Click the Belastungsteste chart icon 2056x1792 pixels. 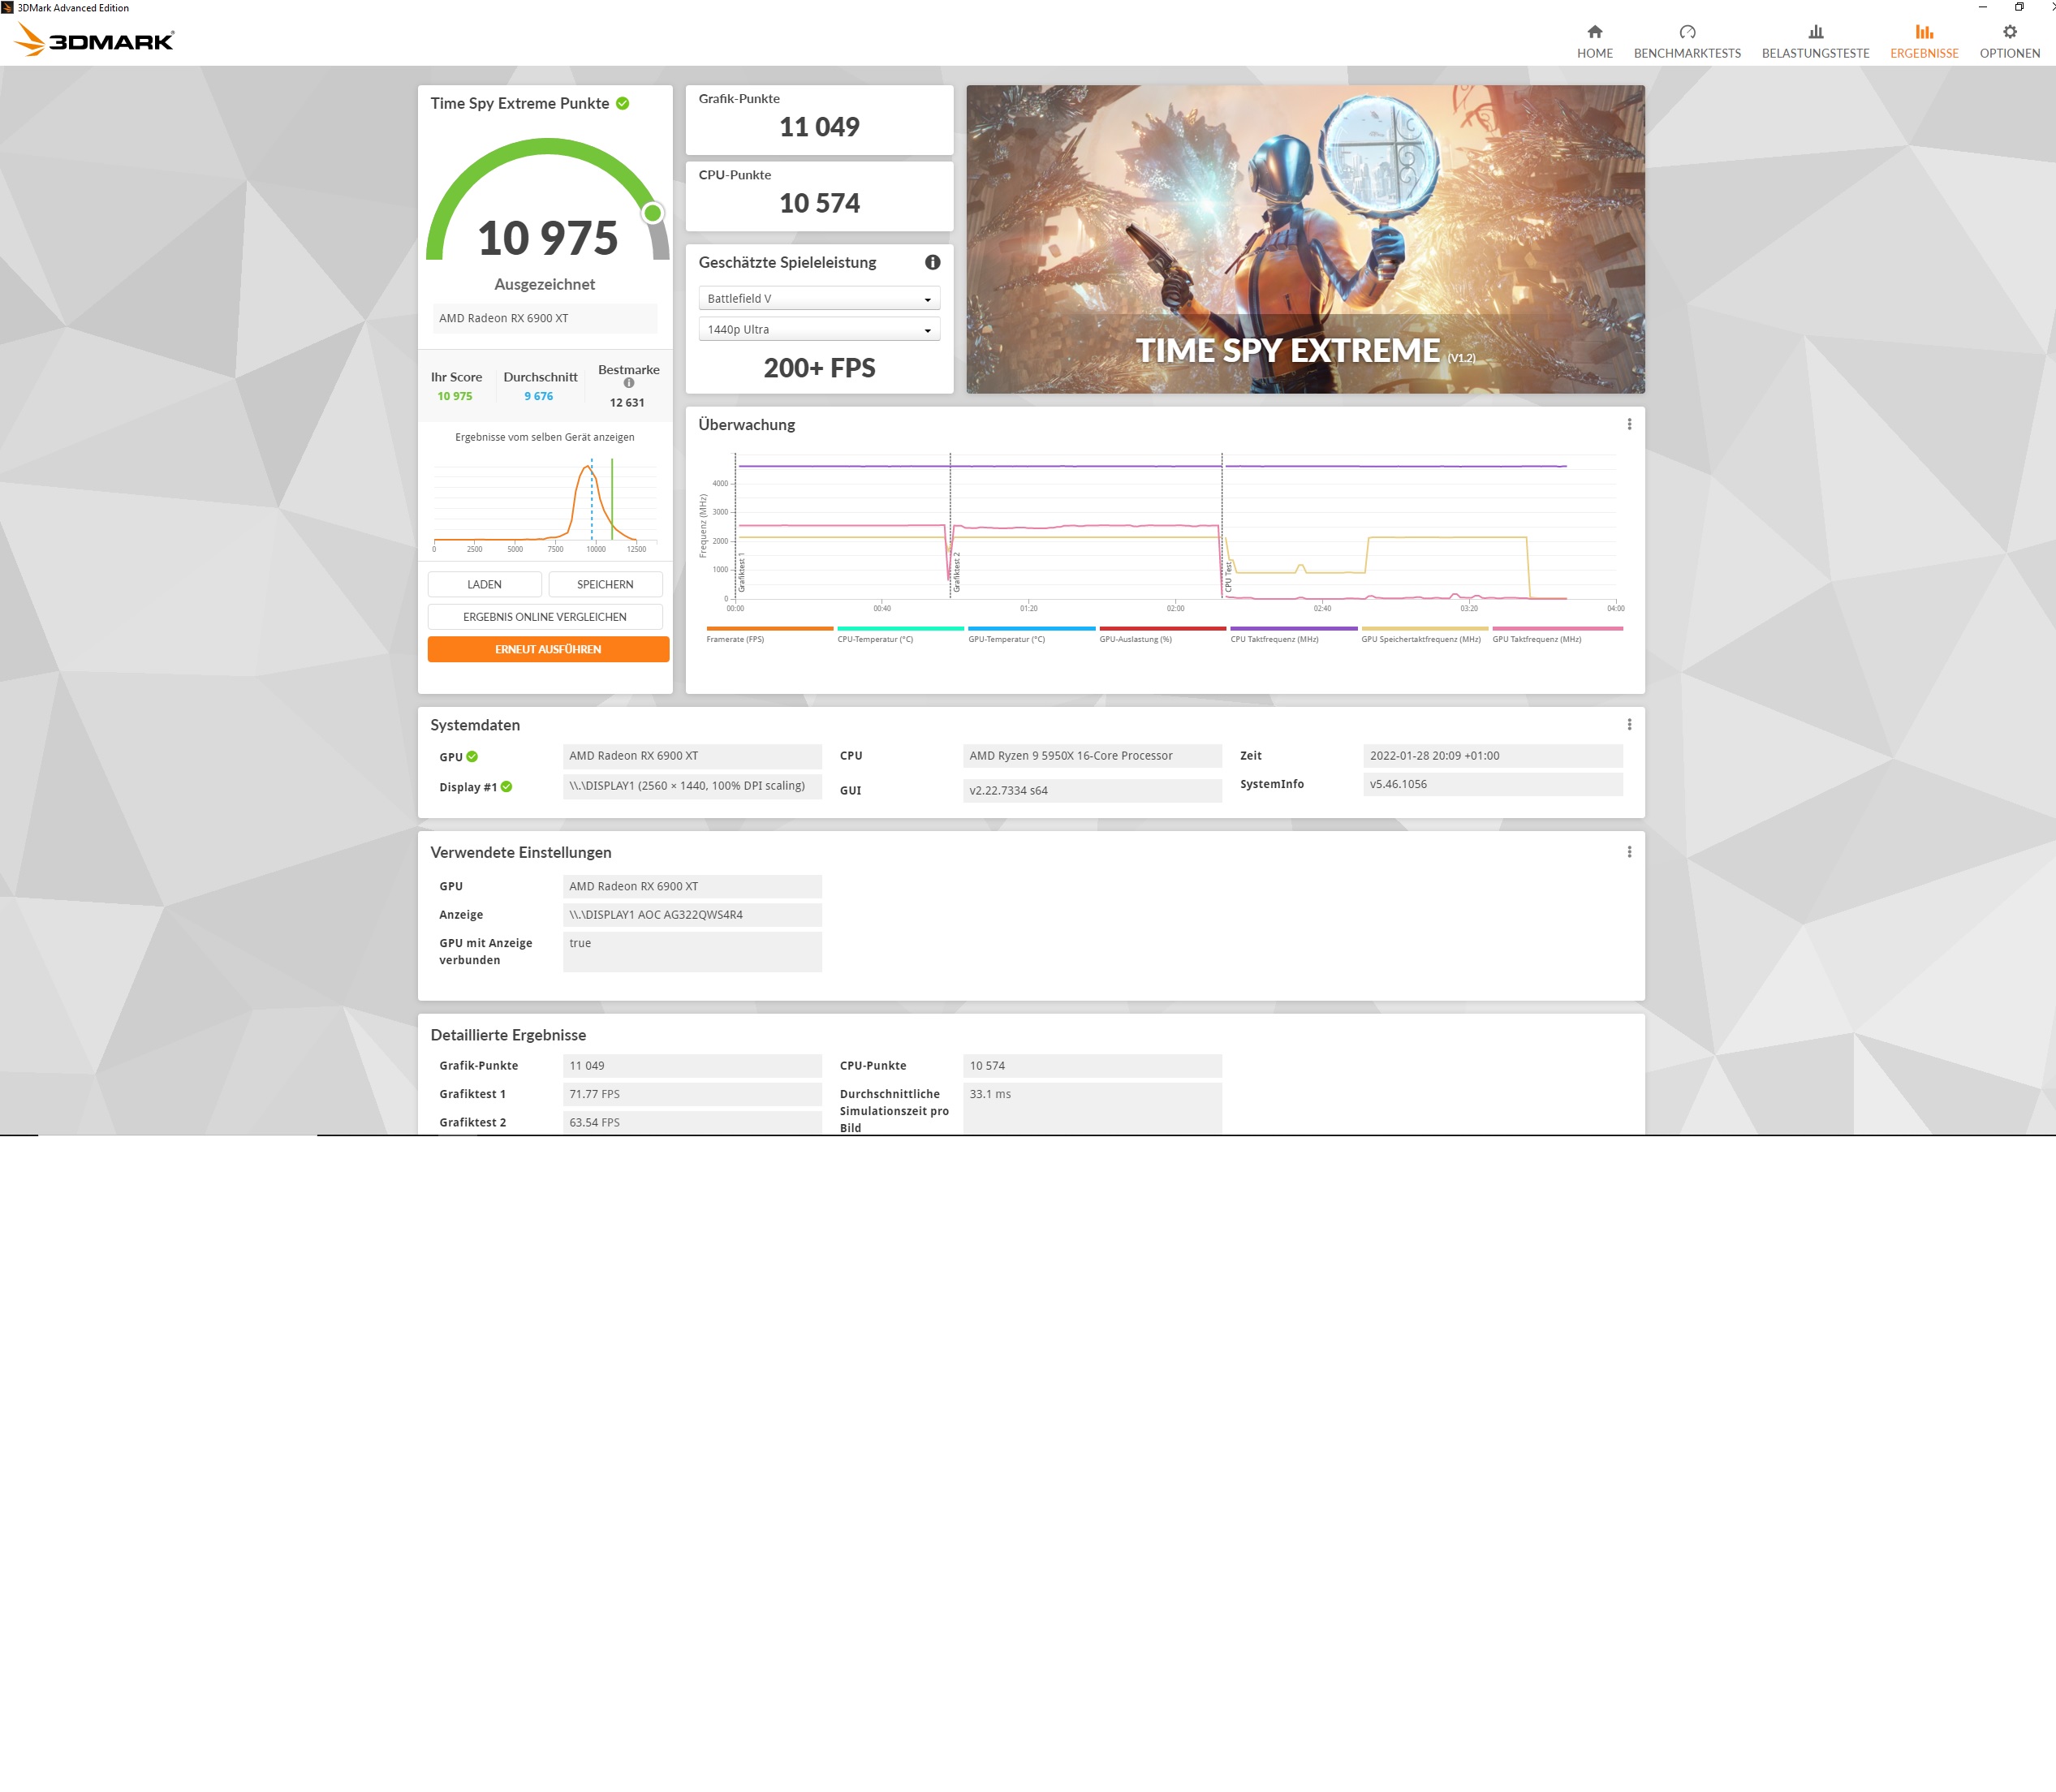(1815, 32)
